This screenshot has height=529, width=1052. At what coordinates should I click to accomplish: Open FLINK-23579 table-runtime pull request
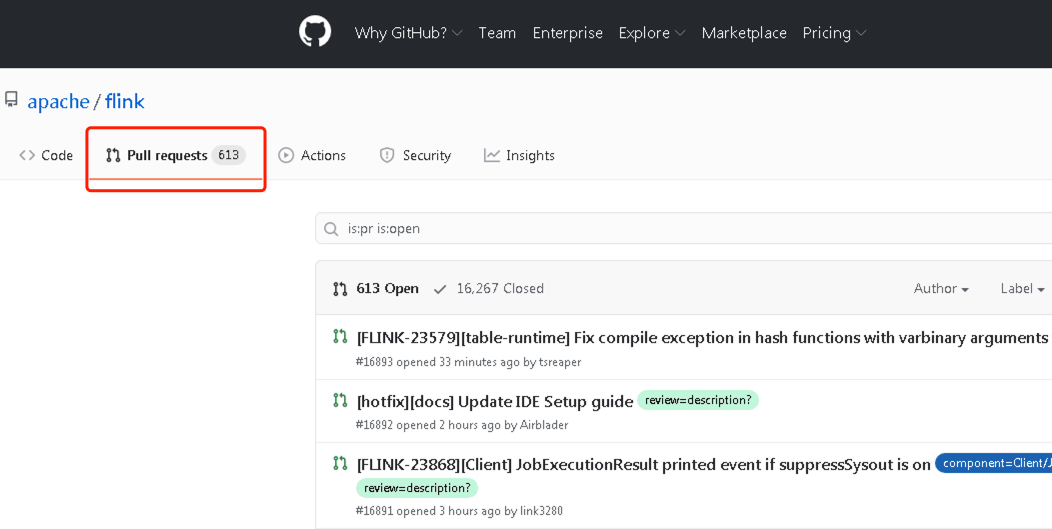tap(702, 338)
